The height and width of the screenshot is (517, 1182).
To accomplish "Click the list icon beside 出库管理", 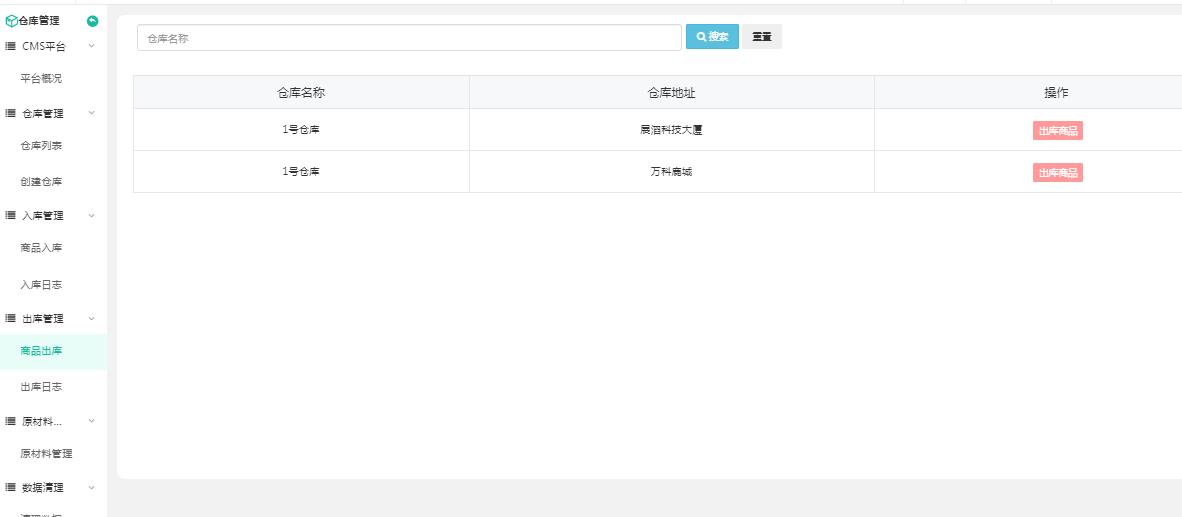I will pos(11,318).
